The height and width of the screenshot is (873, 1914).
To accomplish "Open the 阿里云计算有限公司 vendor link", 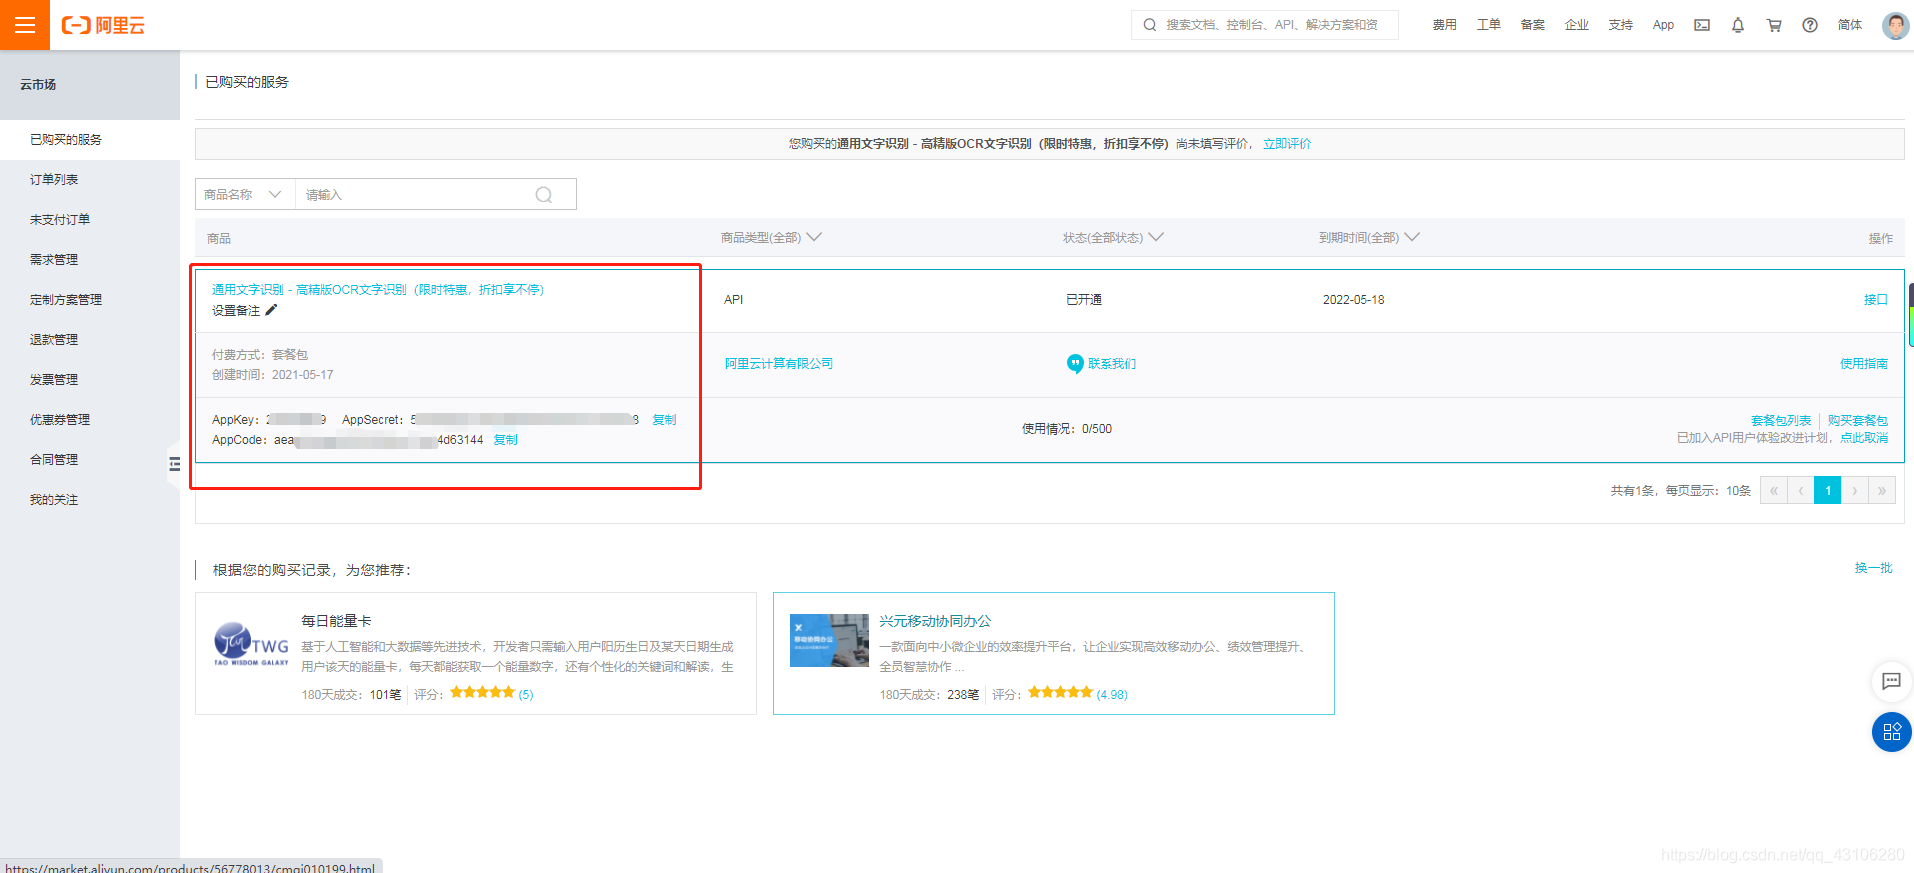I will coord(779,364).
